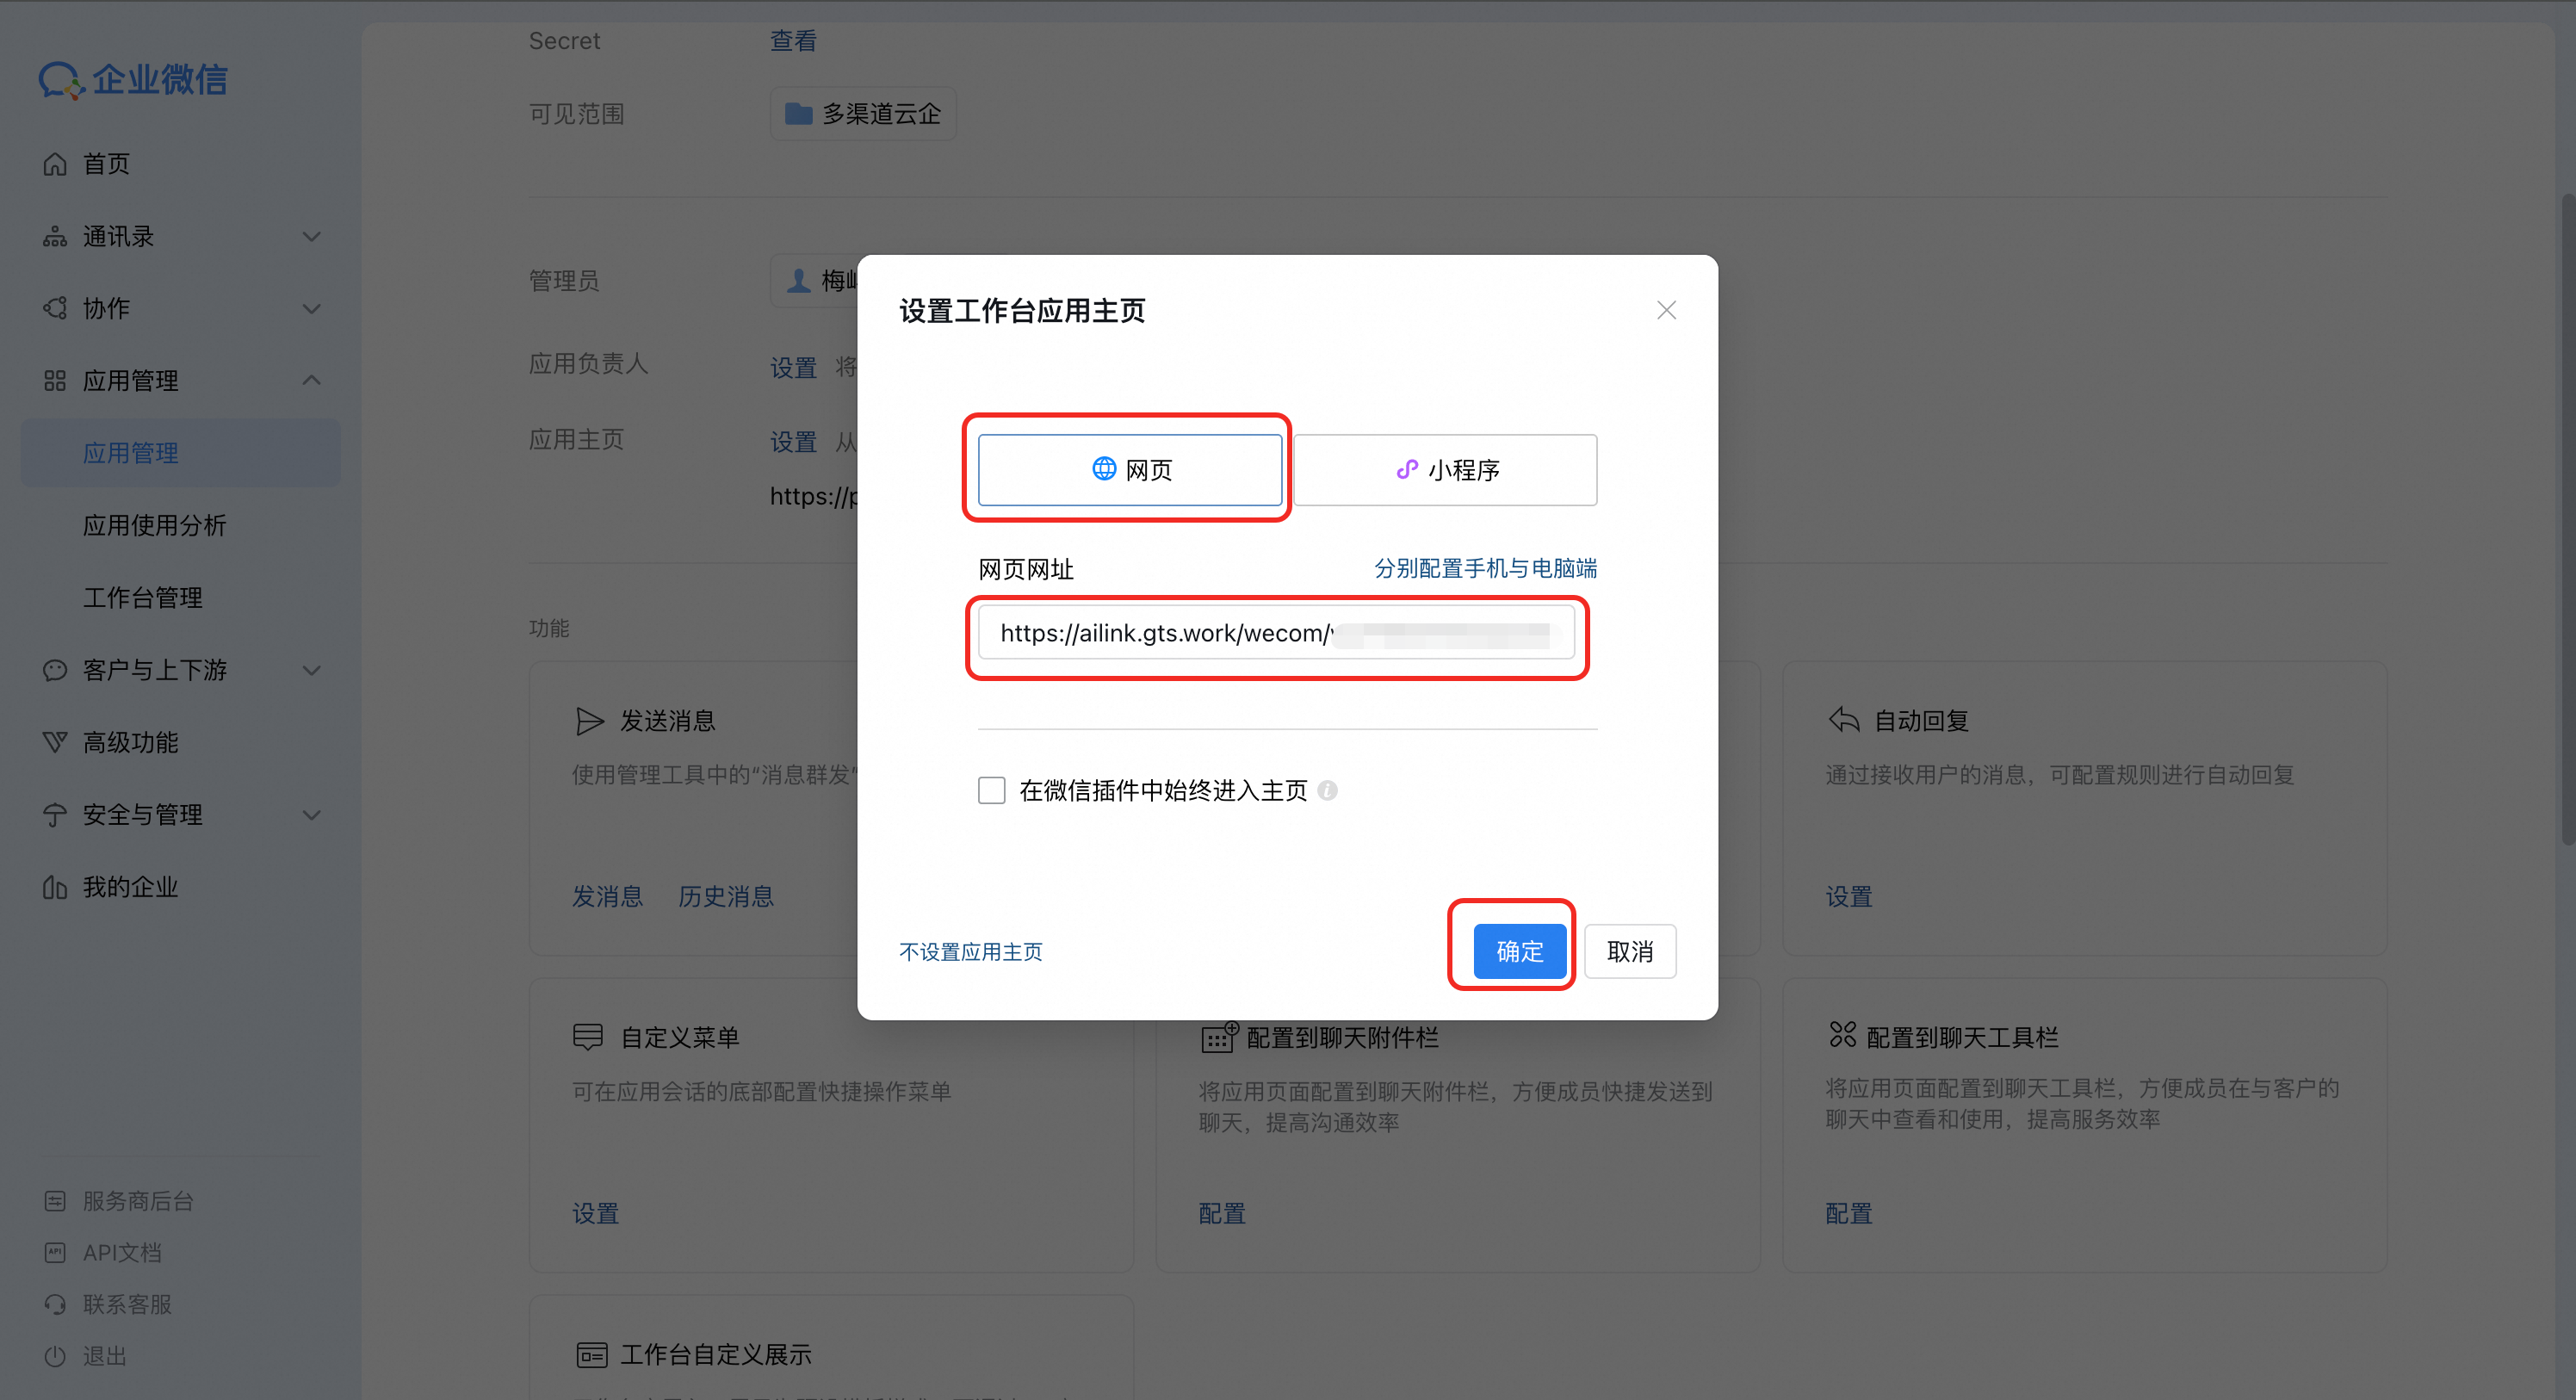Select the 网页 option button

(1129, 470)
